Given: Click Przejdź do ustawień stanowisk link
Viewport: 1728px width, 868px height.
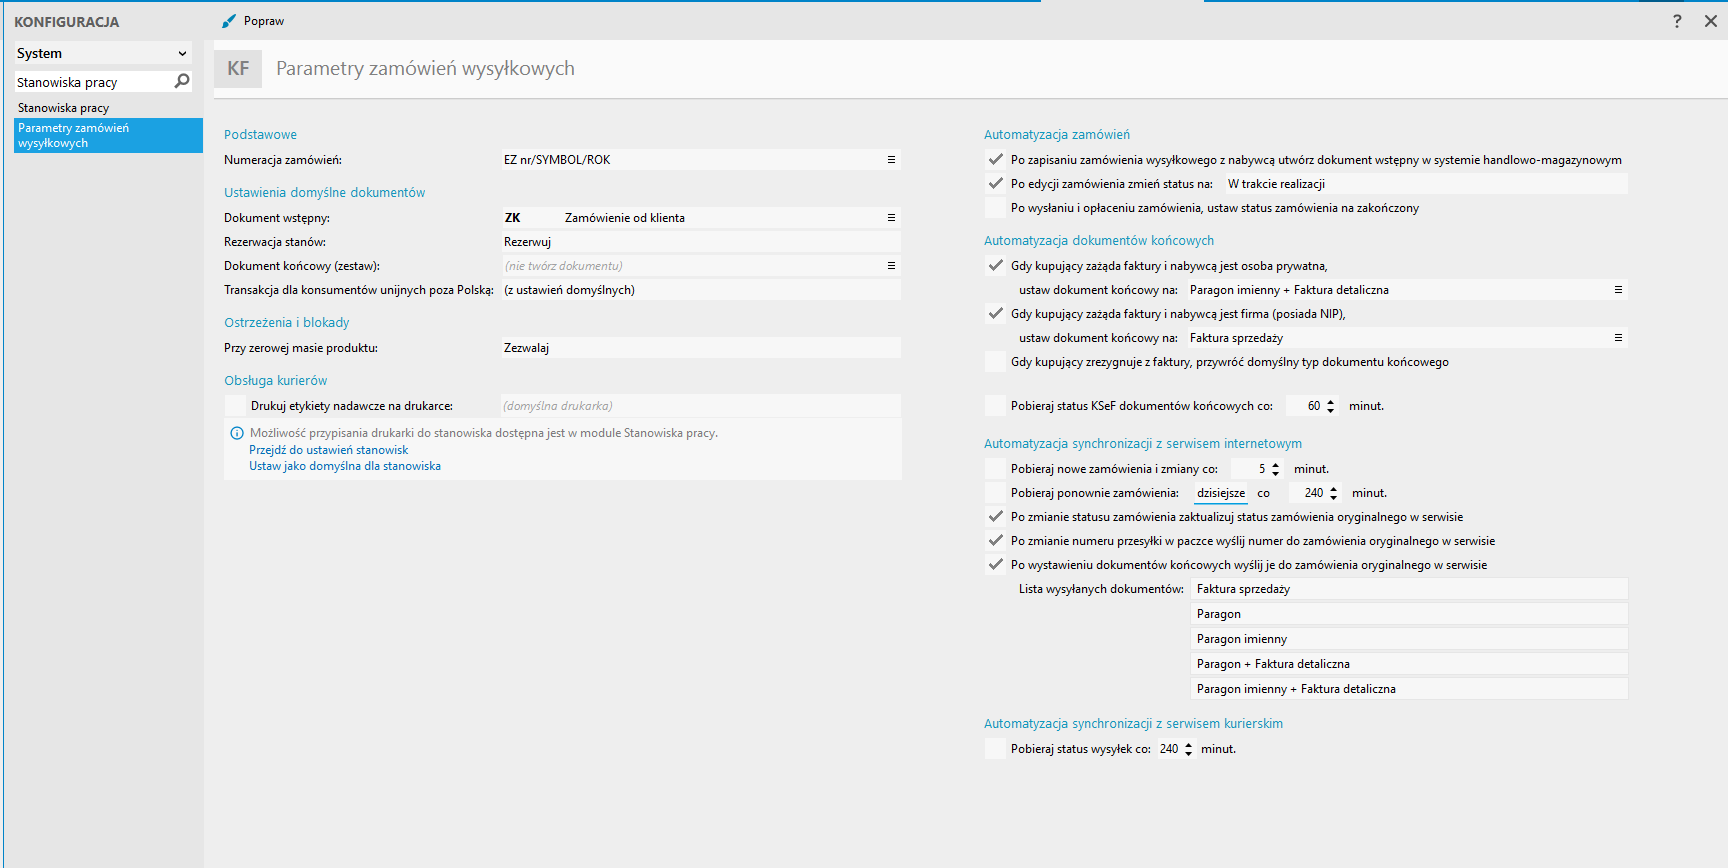Looking at the screenshot, I should [x=328, y=450].
